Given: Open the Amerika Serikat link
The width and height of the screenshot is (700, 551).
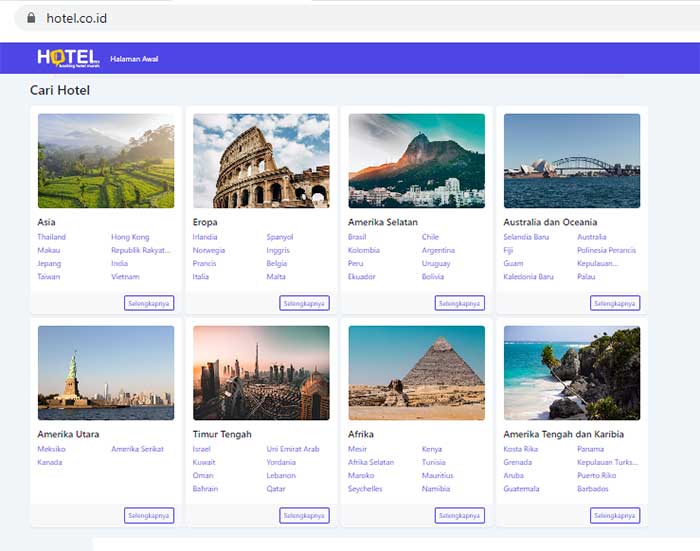Looking at the screenshot, I should pyautogui.click(x=138, y=449).
